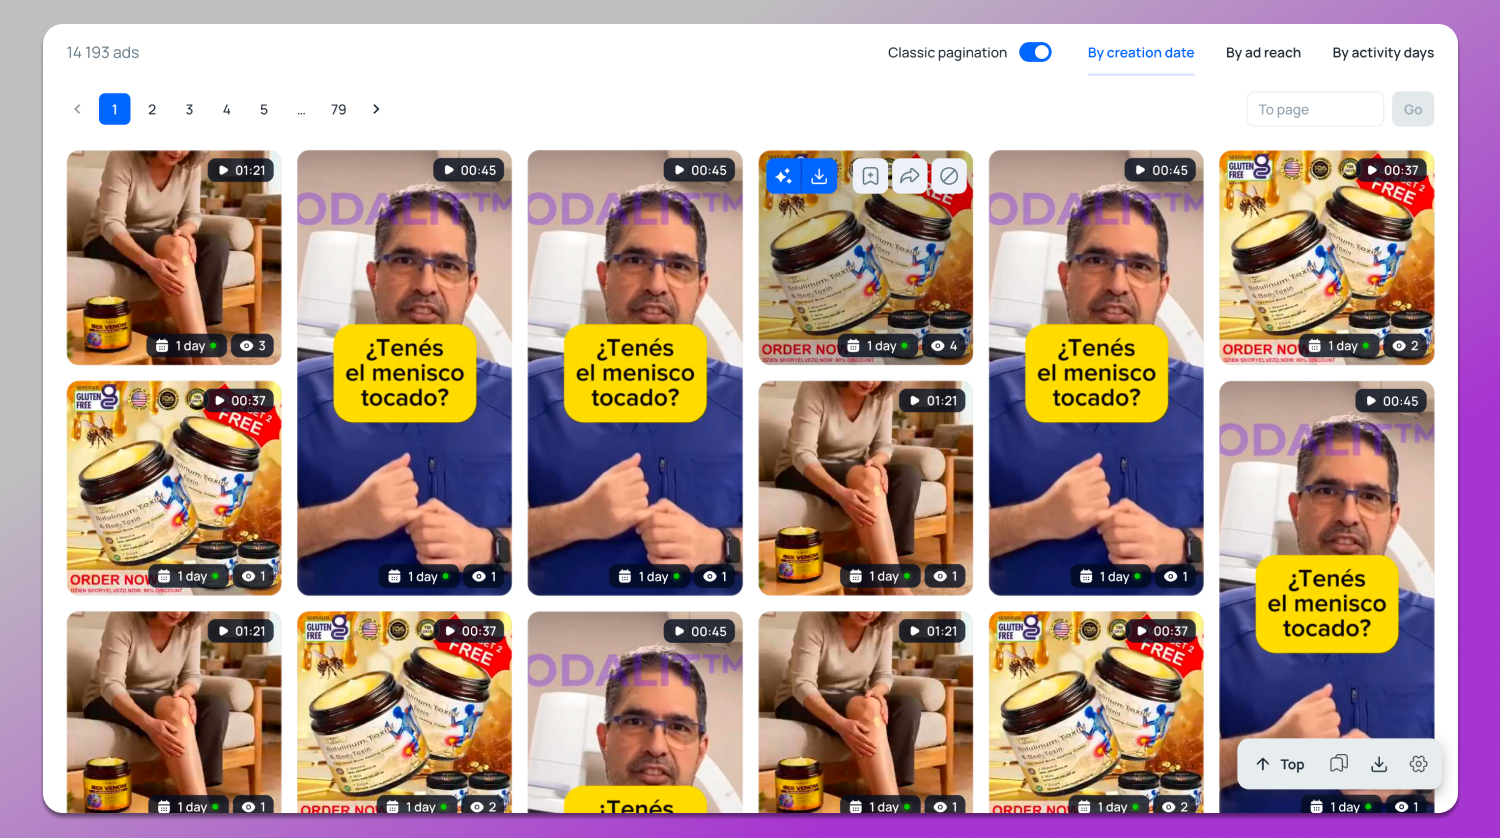This screenshot has width=1500, height=838.
Task: Focus the To page input field
Action: 1314,109
